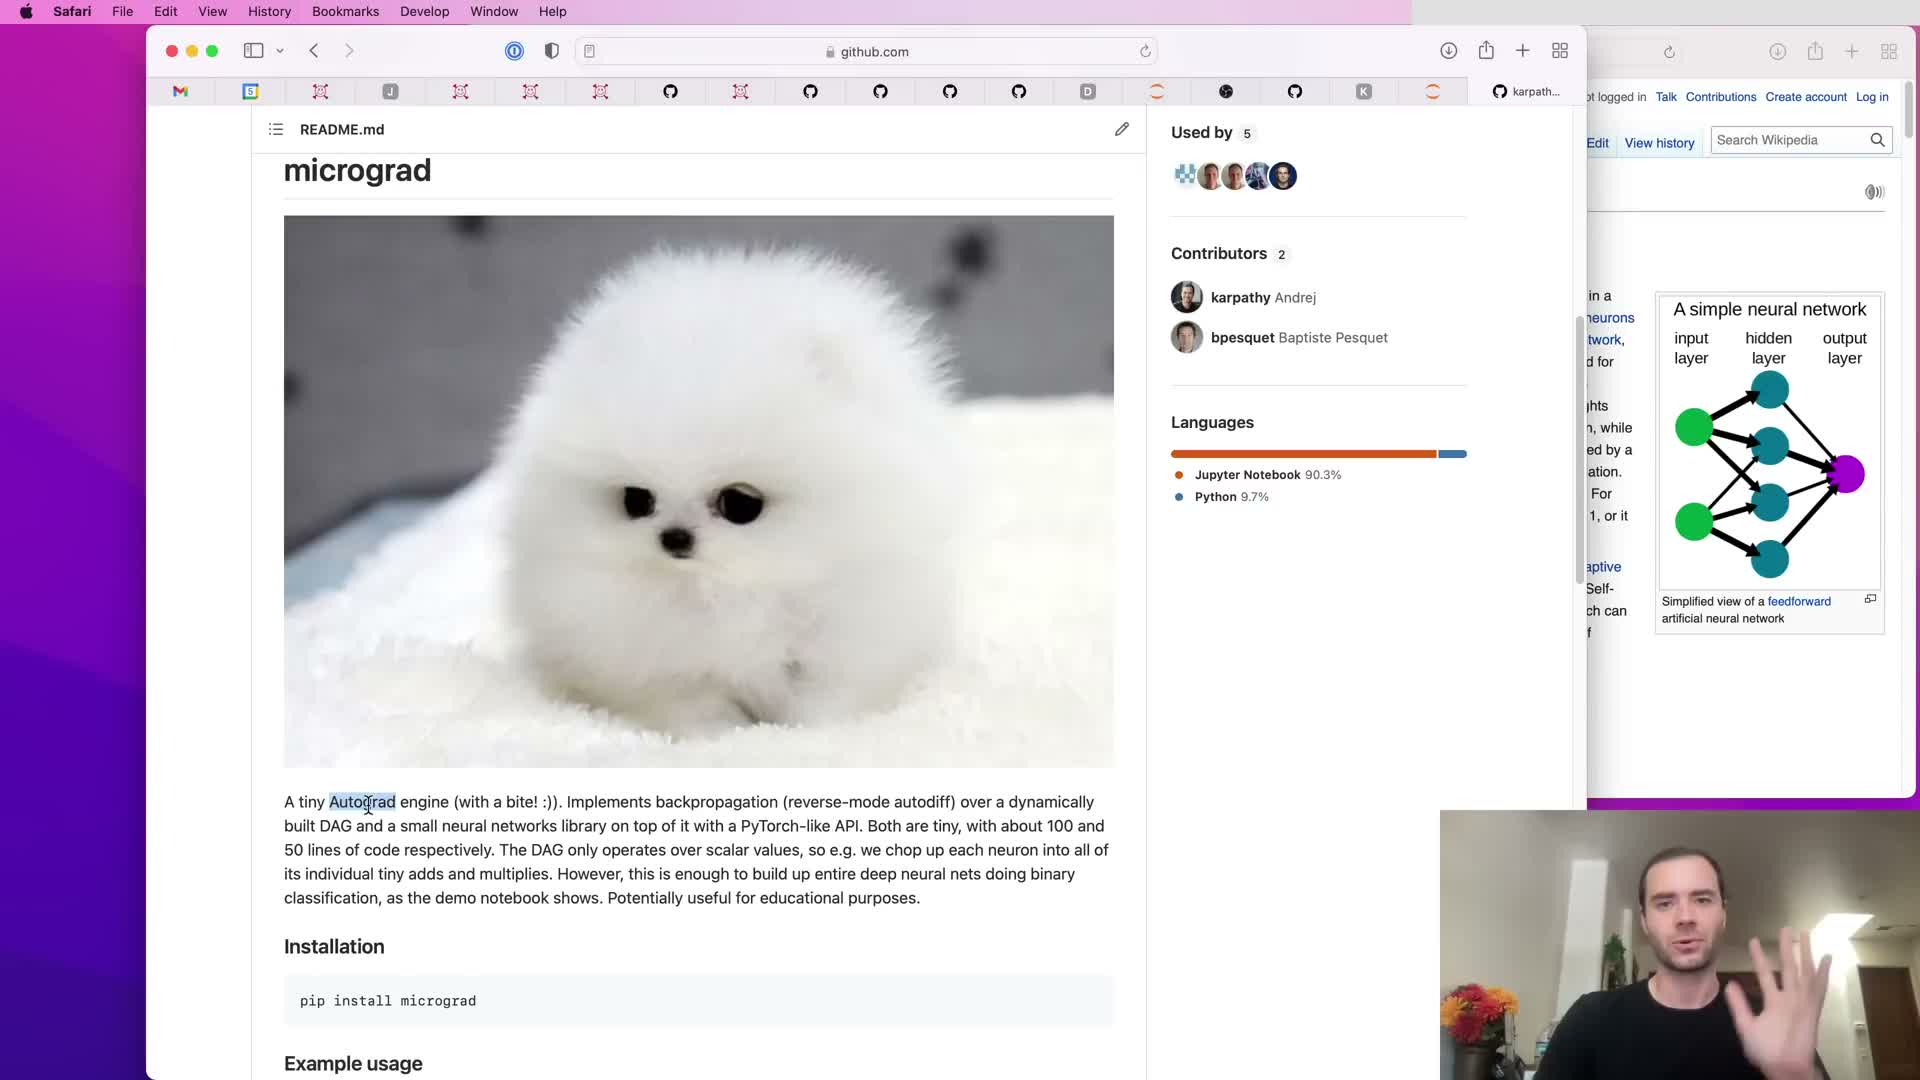Open the Safari downloads icon
Image resolution: width=1920 pixels, height=1080 pixels.
click(1448, 51)
